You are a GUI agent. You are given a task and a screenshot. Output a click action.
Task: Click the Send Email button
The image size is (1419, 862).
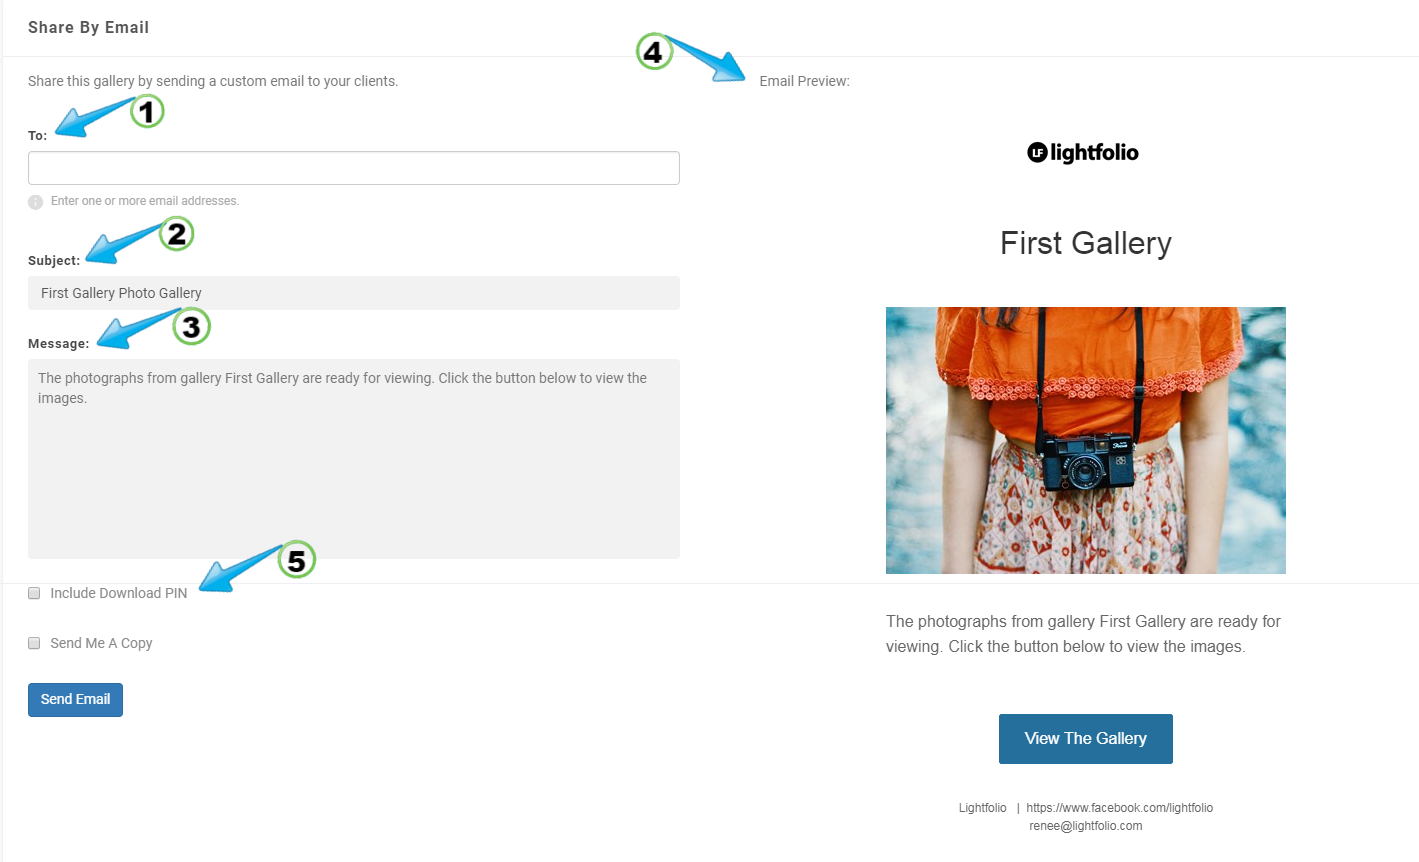point(75,700)
